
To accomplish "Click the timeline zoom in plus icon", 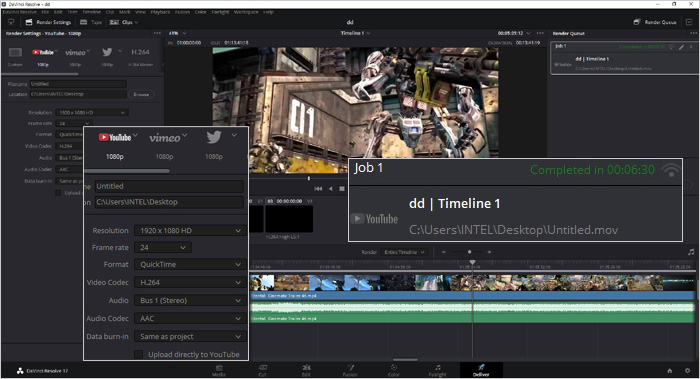I will tap(489, 252).
